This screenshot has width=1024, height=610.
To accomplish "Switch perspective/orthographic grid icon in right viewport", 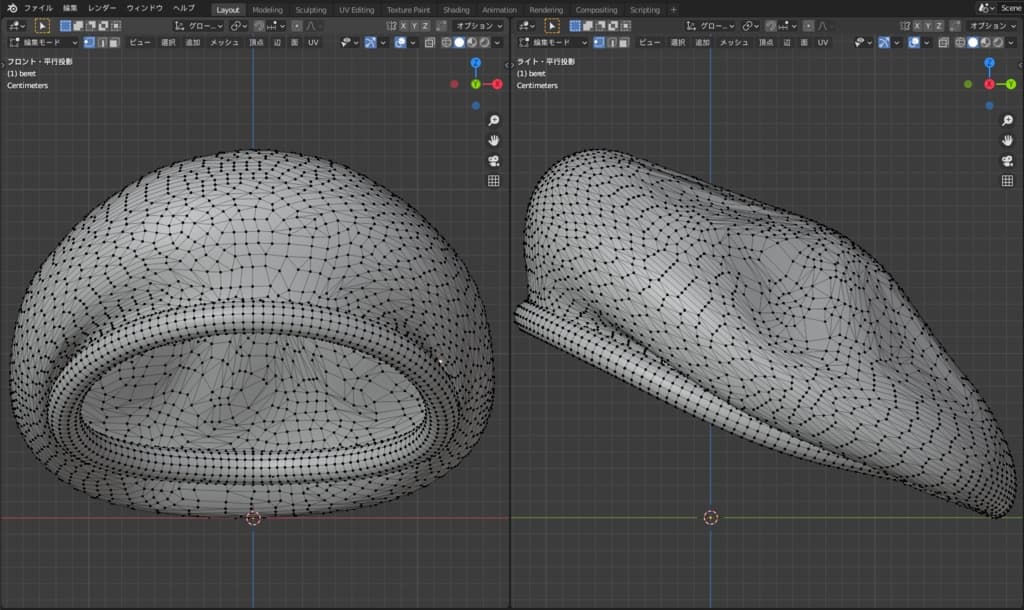I will point(1007,181).
